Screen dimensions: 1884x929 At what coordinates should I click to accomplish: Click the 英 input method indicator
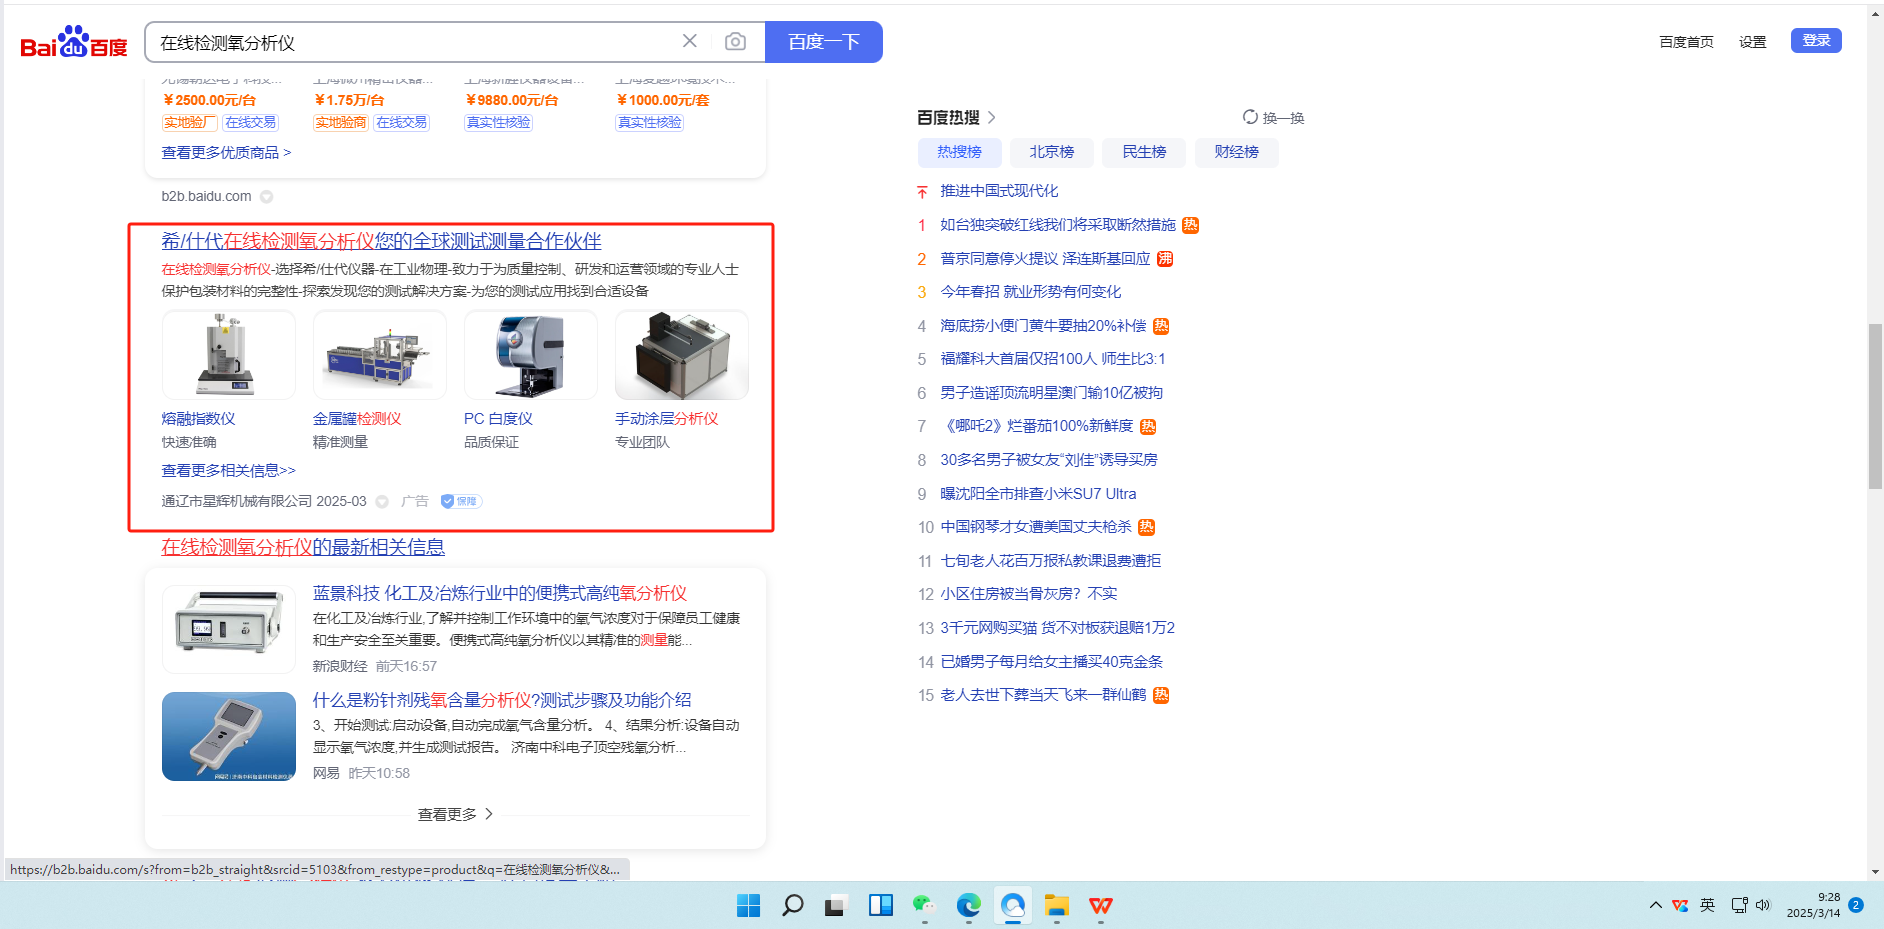tap(1707, 905)
